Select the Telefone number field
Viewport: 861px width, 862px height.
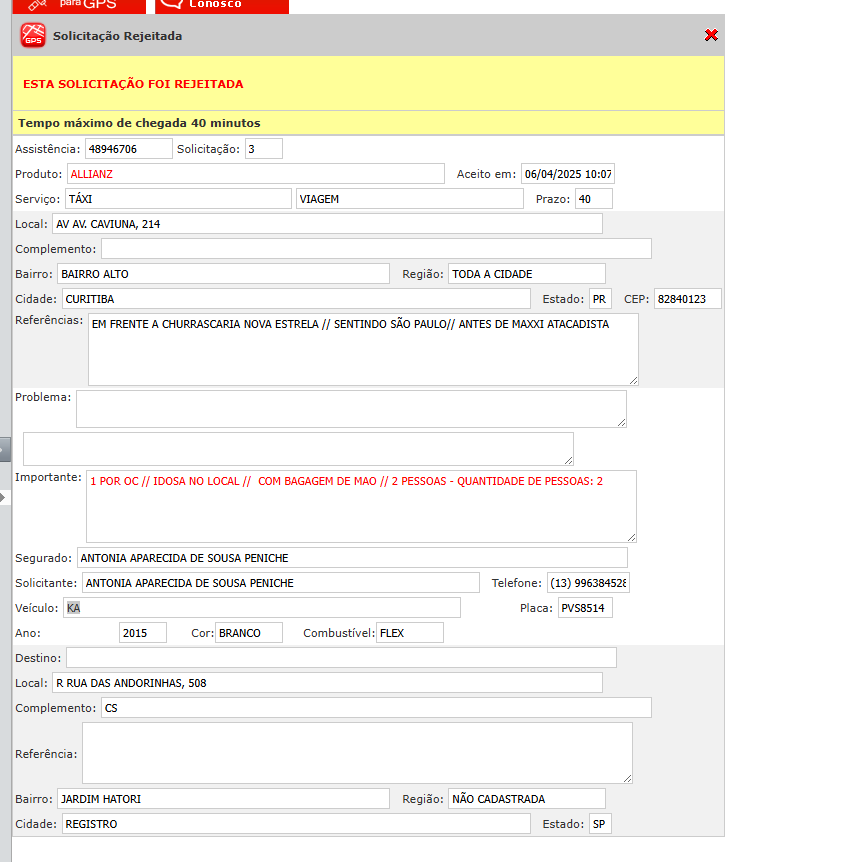coord(588,583)
